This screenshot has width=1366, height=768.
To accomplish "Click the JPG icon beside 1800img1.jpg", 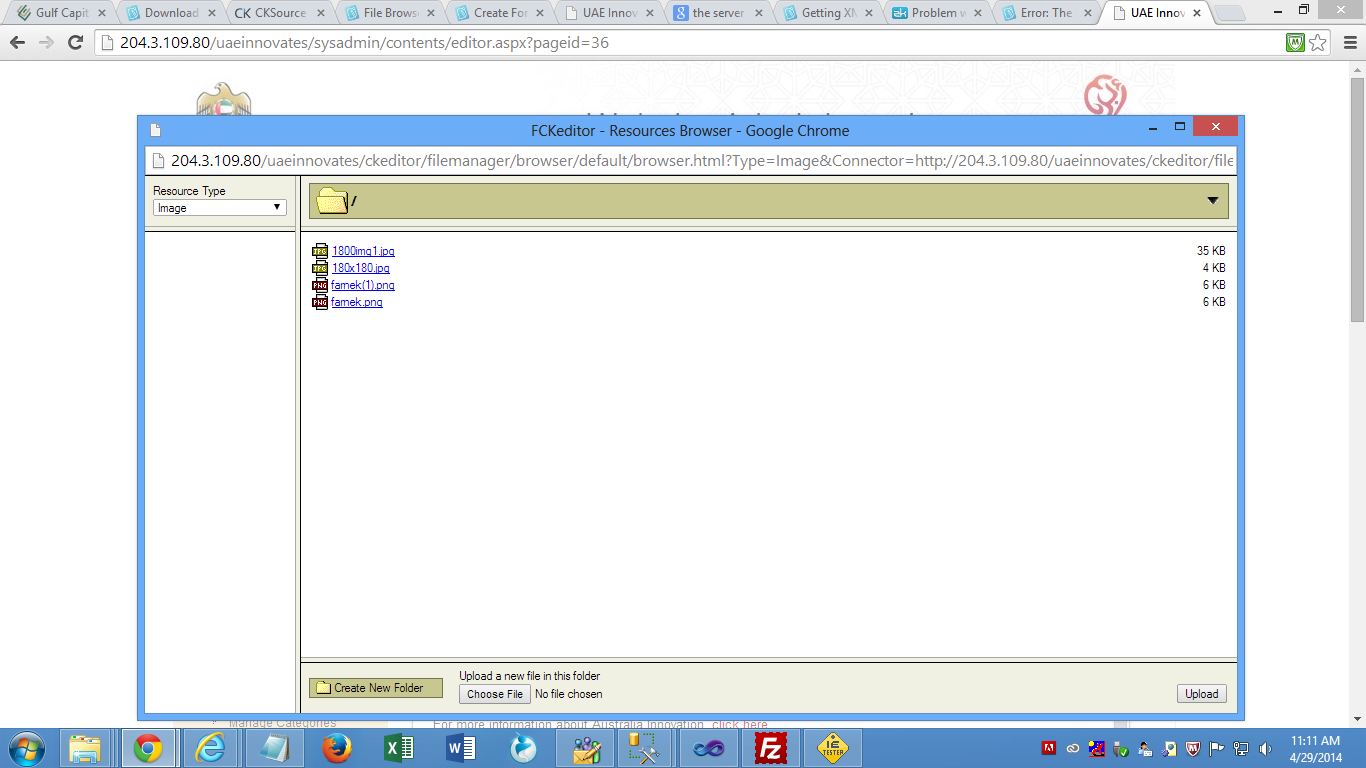I will coord(320,251).
